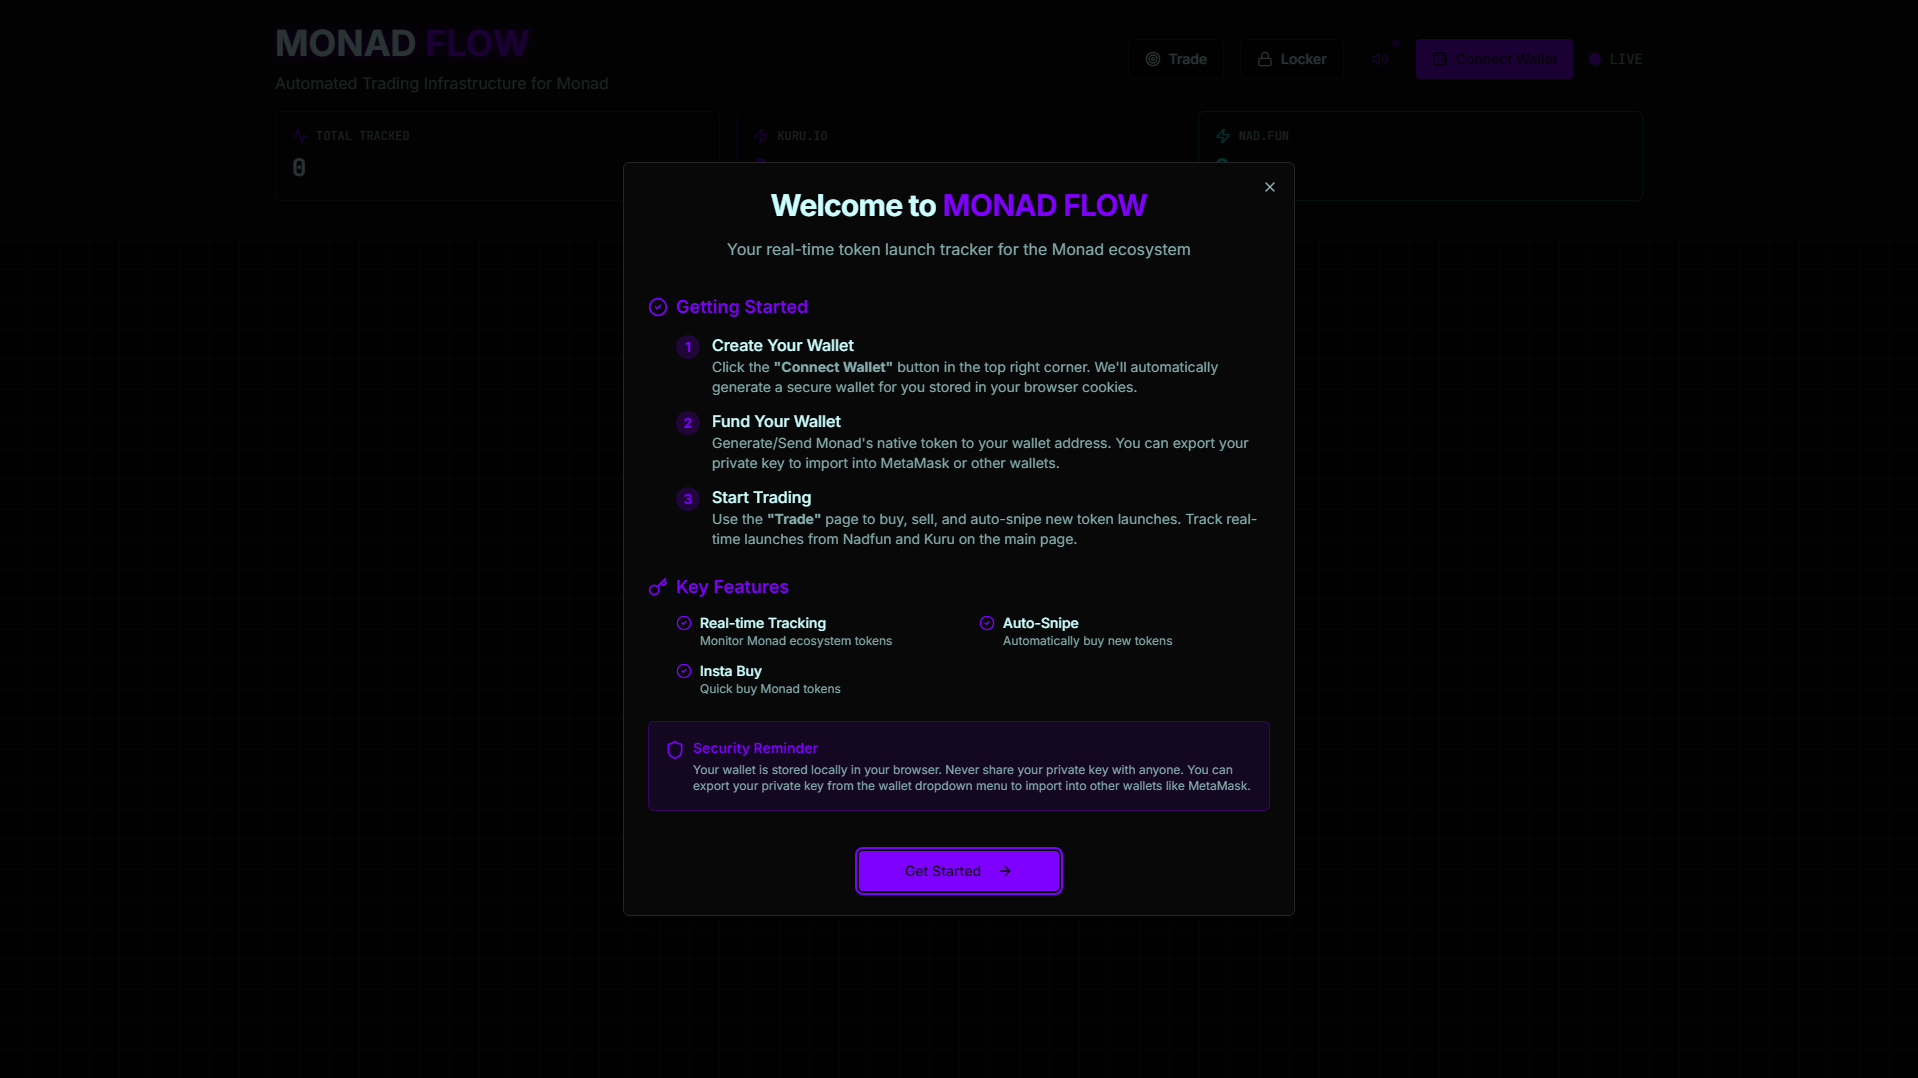Image resolution: width=1918 pixels, height=1078 pixels.
Task: Toggle the sound speaker icon
Action: pos(1380,59)
